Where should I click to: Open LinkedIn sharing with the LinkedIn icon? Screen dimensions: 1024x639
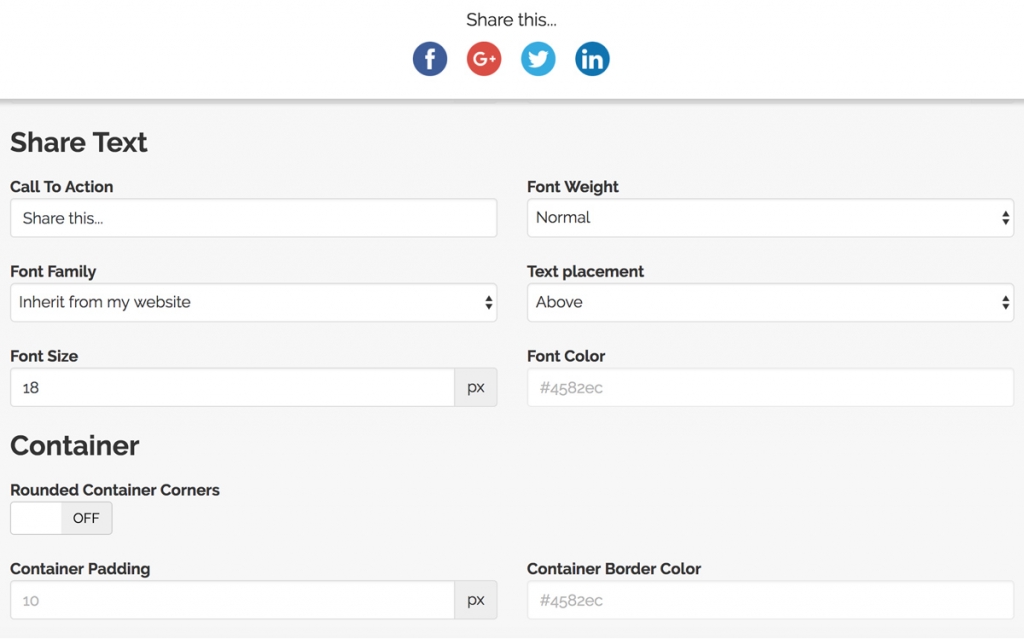point(592,58)
